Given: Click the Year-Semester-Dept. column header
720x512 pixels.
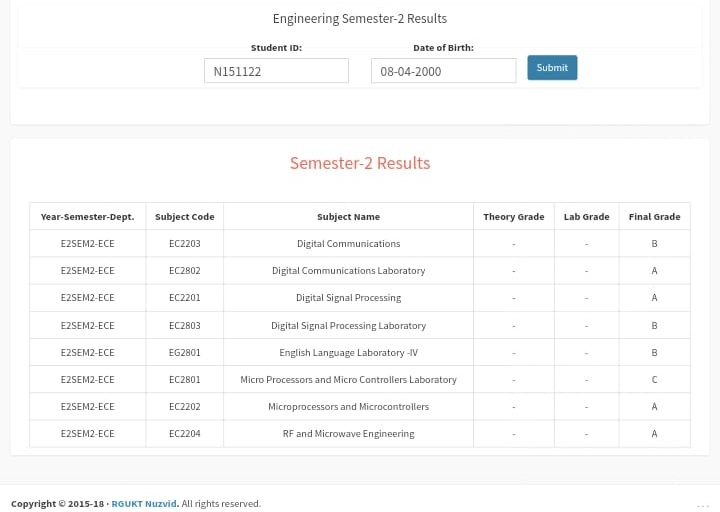Looking at the screenshot, I should coord(87,217).
